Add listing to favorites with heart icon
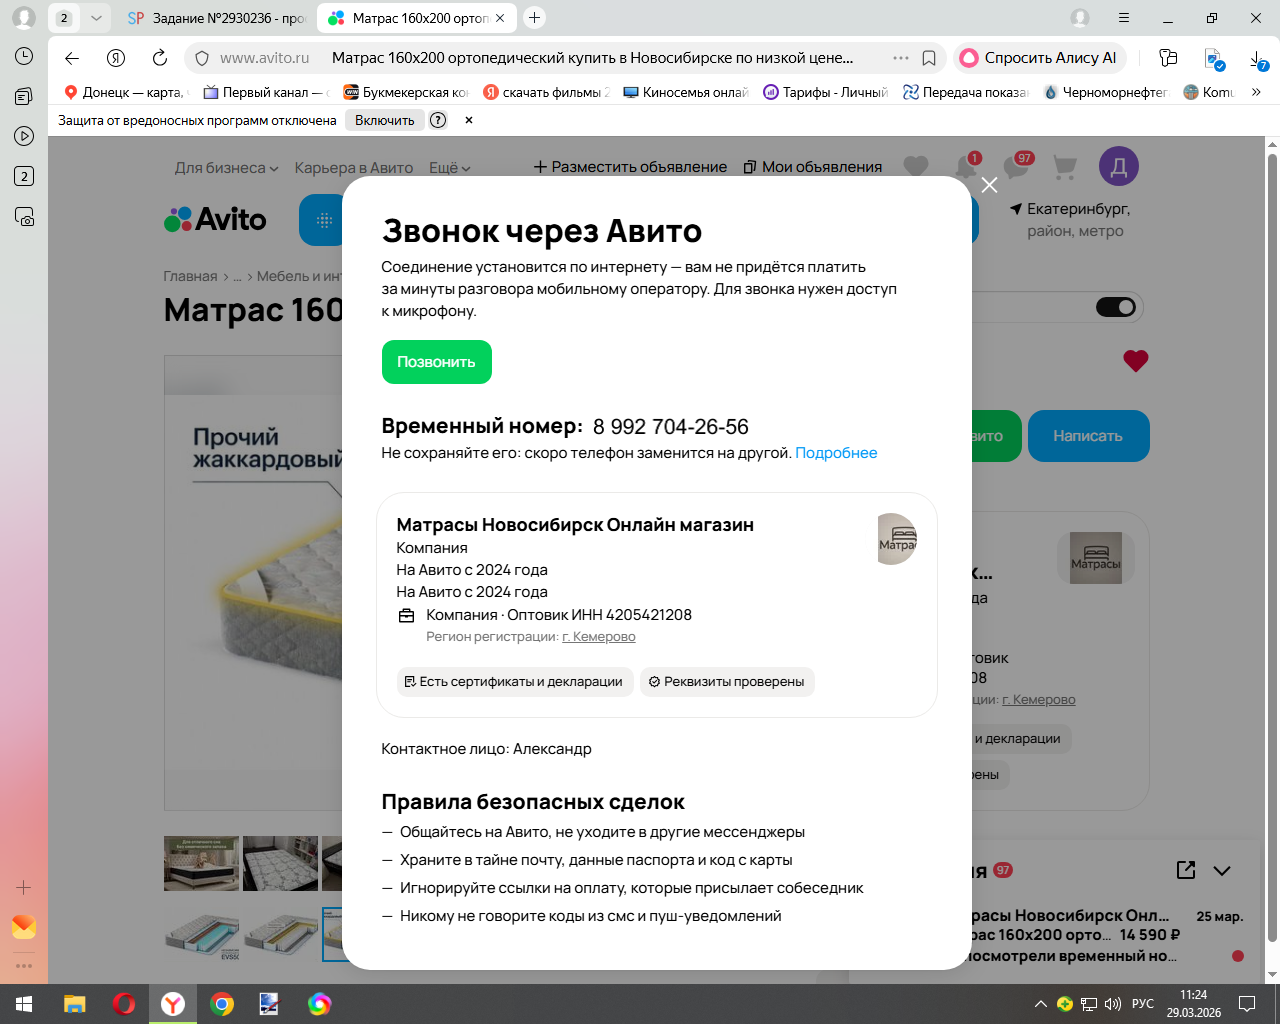Image resolution: width=1280 pixels, height=1024 pixels. [1136, 361]
